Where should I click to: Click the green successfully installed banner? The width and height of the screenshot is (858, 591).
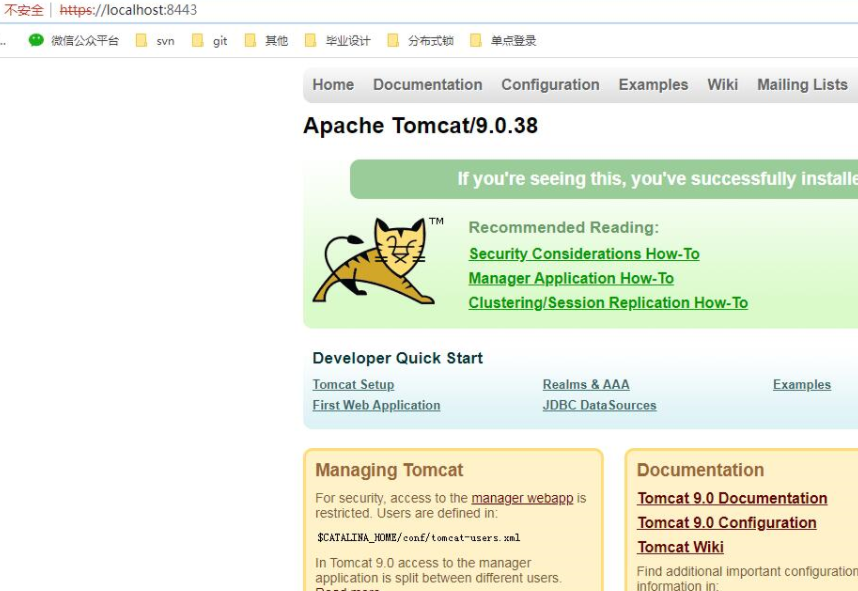[x=604, y=179]
